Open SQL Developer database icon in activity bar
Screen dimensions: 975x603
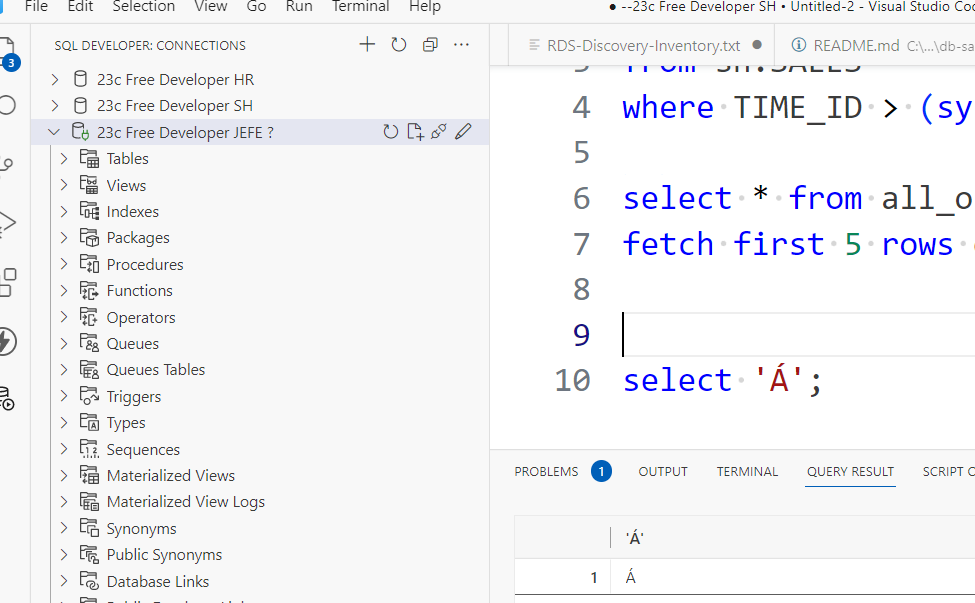tap(7, 397)
